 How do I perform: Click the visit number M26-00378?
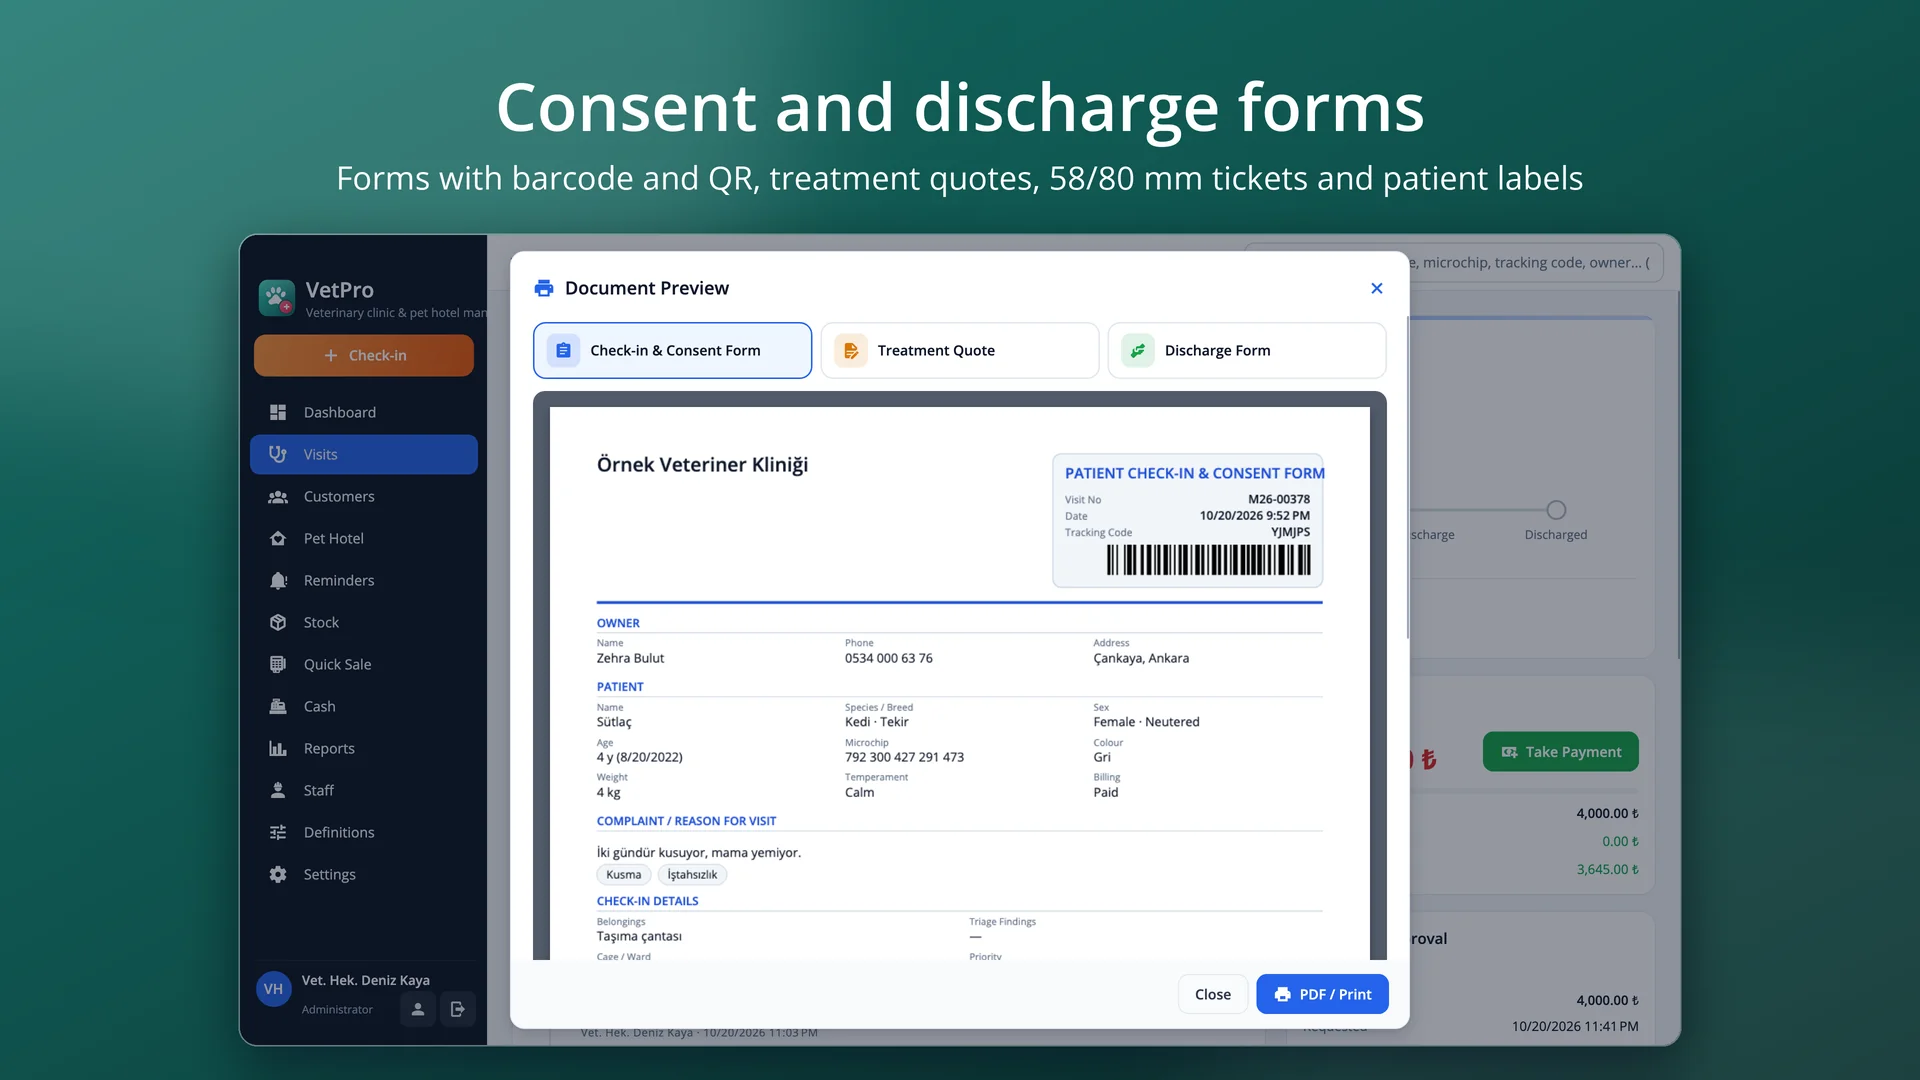pos(1278,499)
